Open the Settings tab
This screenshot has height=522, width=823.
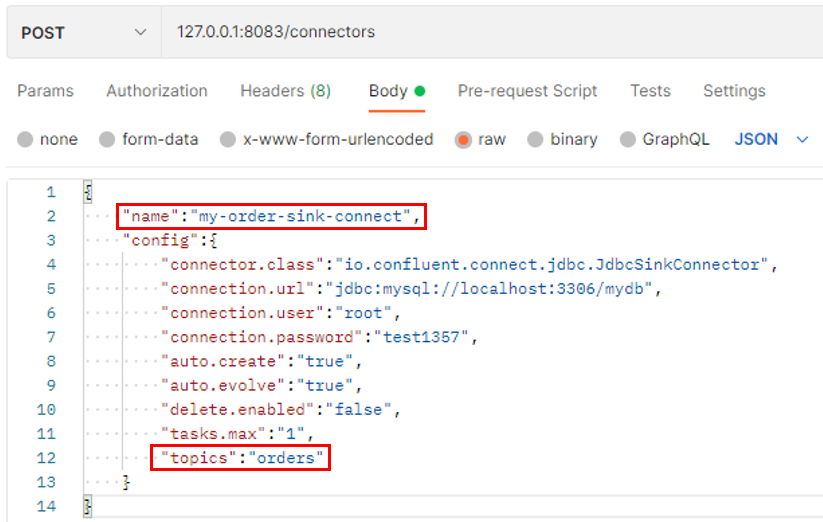pos(734,91)
